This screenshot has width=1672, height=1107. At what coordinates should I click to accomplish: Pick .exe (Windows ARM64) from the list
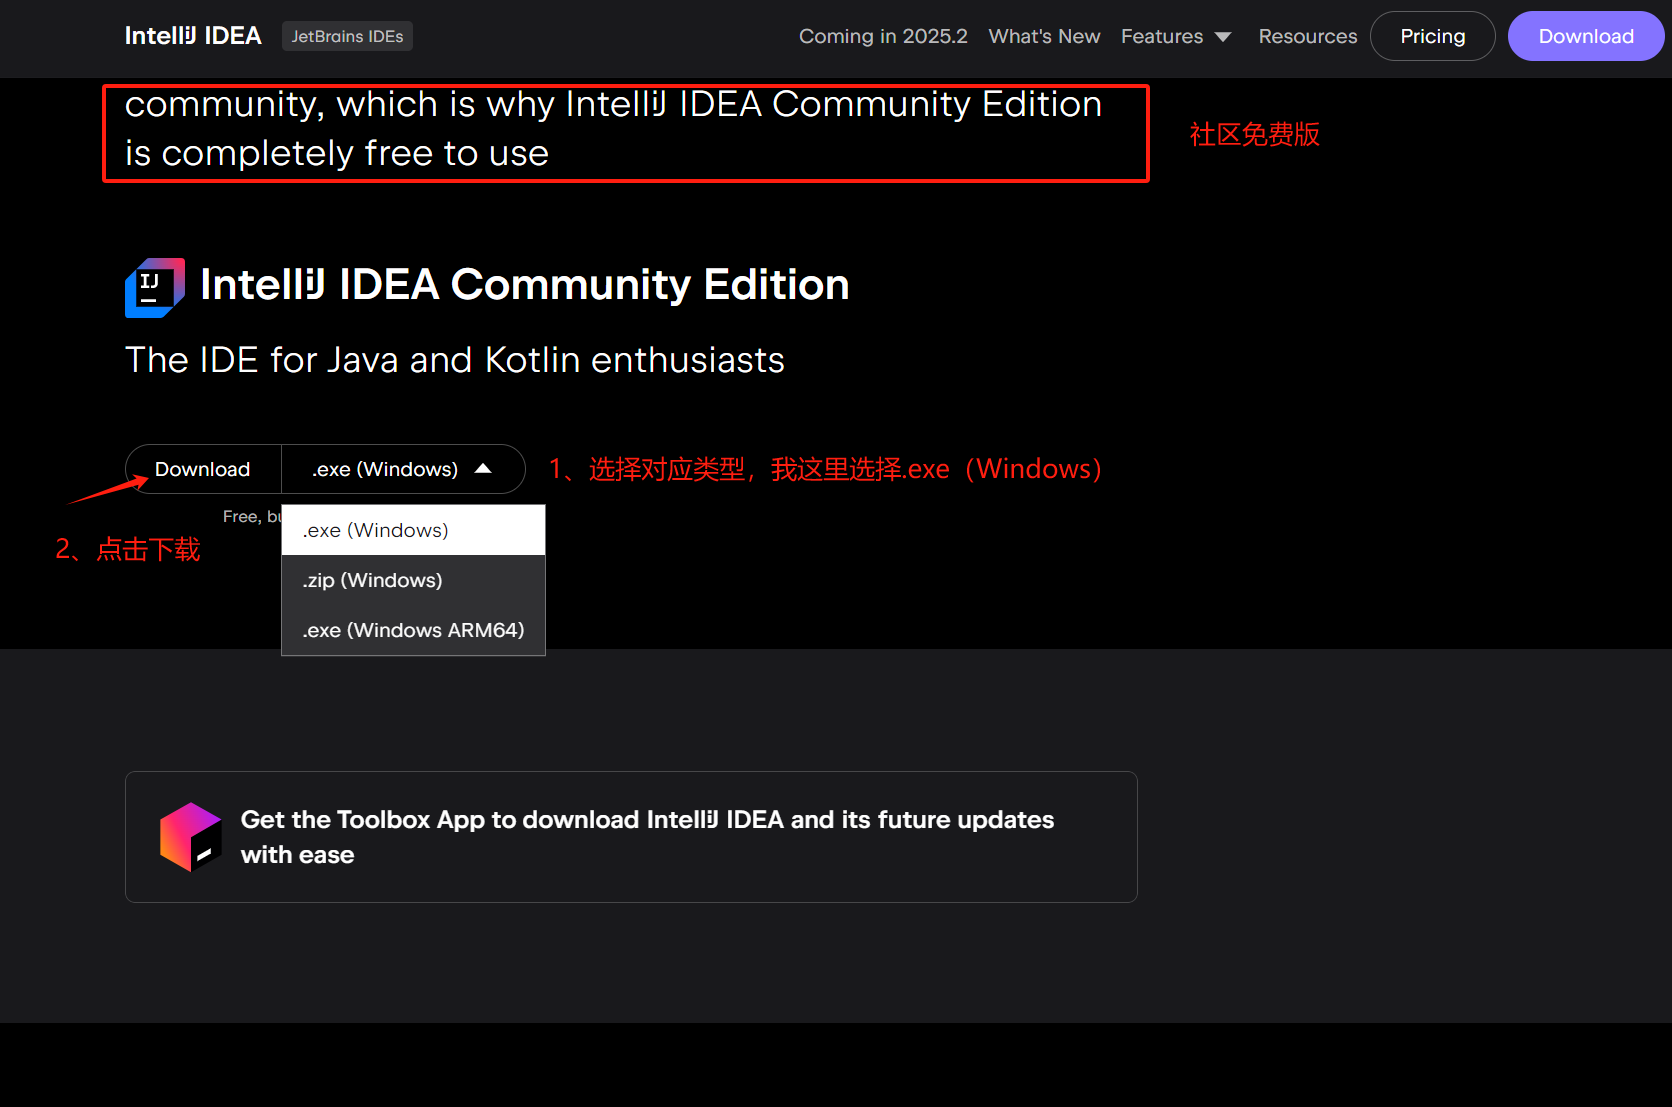(413, 630)
